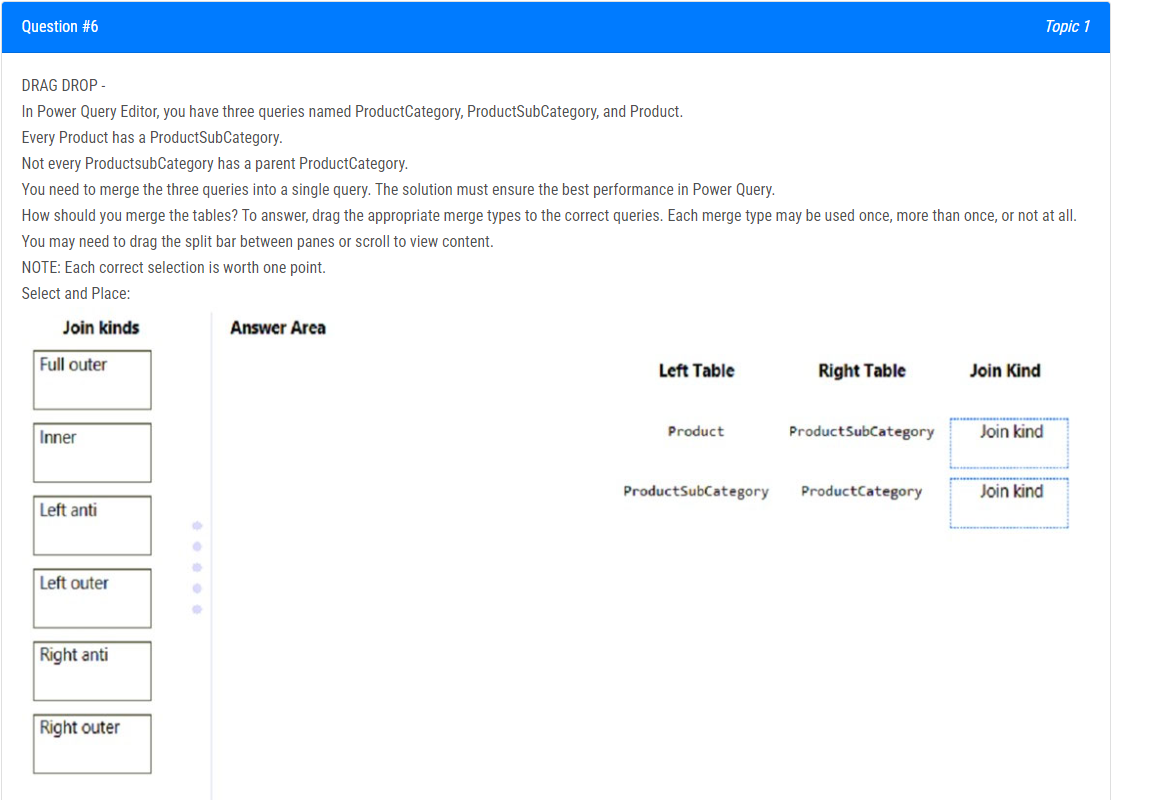The height and width of the screenshot is (800, 1149).
Task: Select the Left outer join kind box
Action: coord(92,598)
